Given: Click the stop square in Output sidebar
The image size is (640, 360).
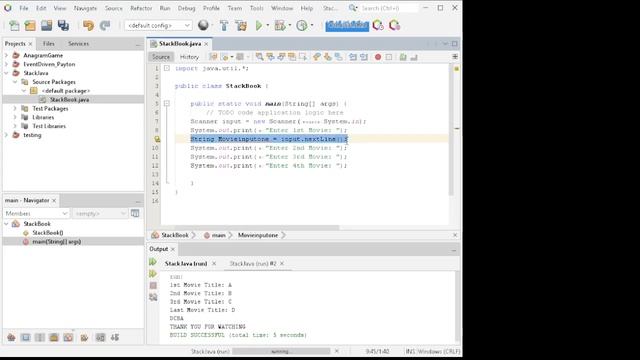Looking at the screenshot, I should click(153, 285).
